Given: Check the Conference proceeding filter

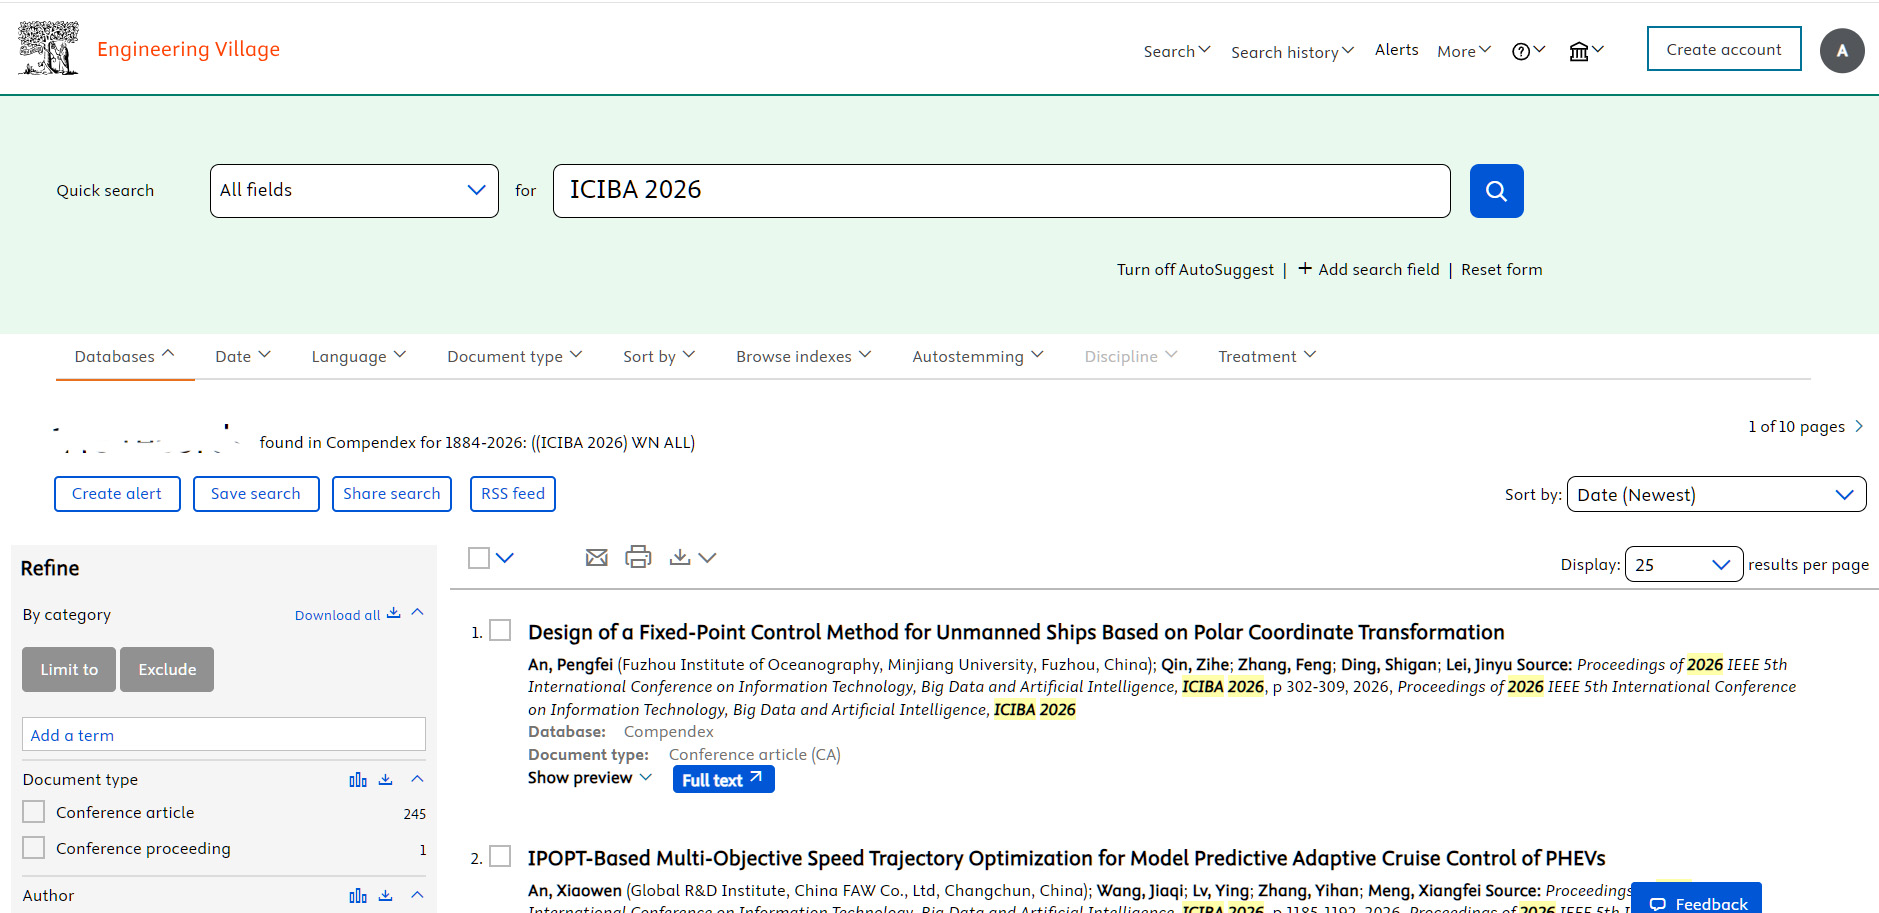Looking at the screenshot, I should pyautogui.click(x=34, y=848).
